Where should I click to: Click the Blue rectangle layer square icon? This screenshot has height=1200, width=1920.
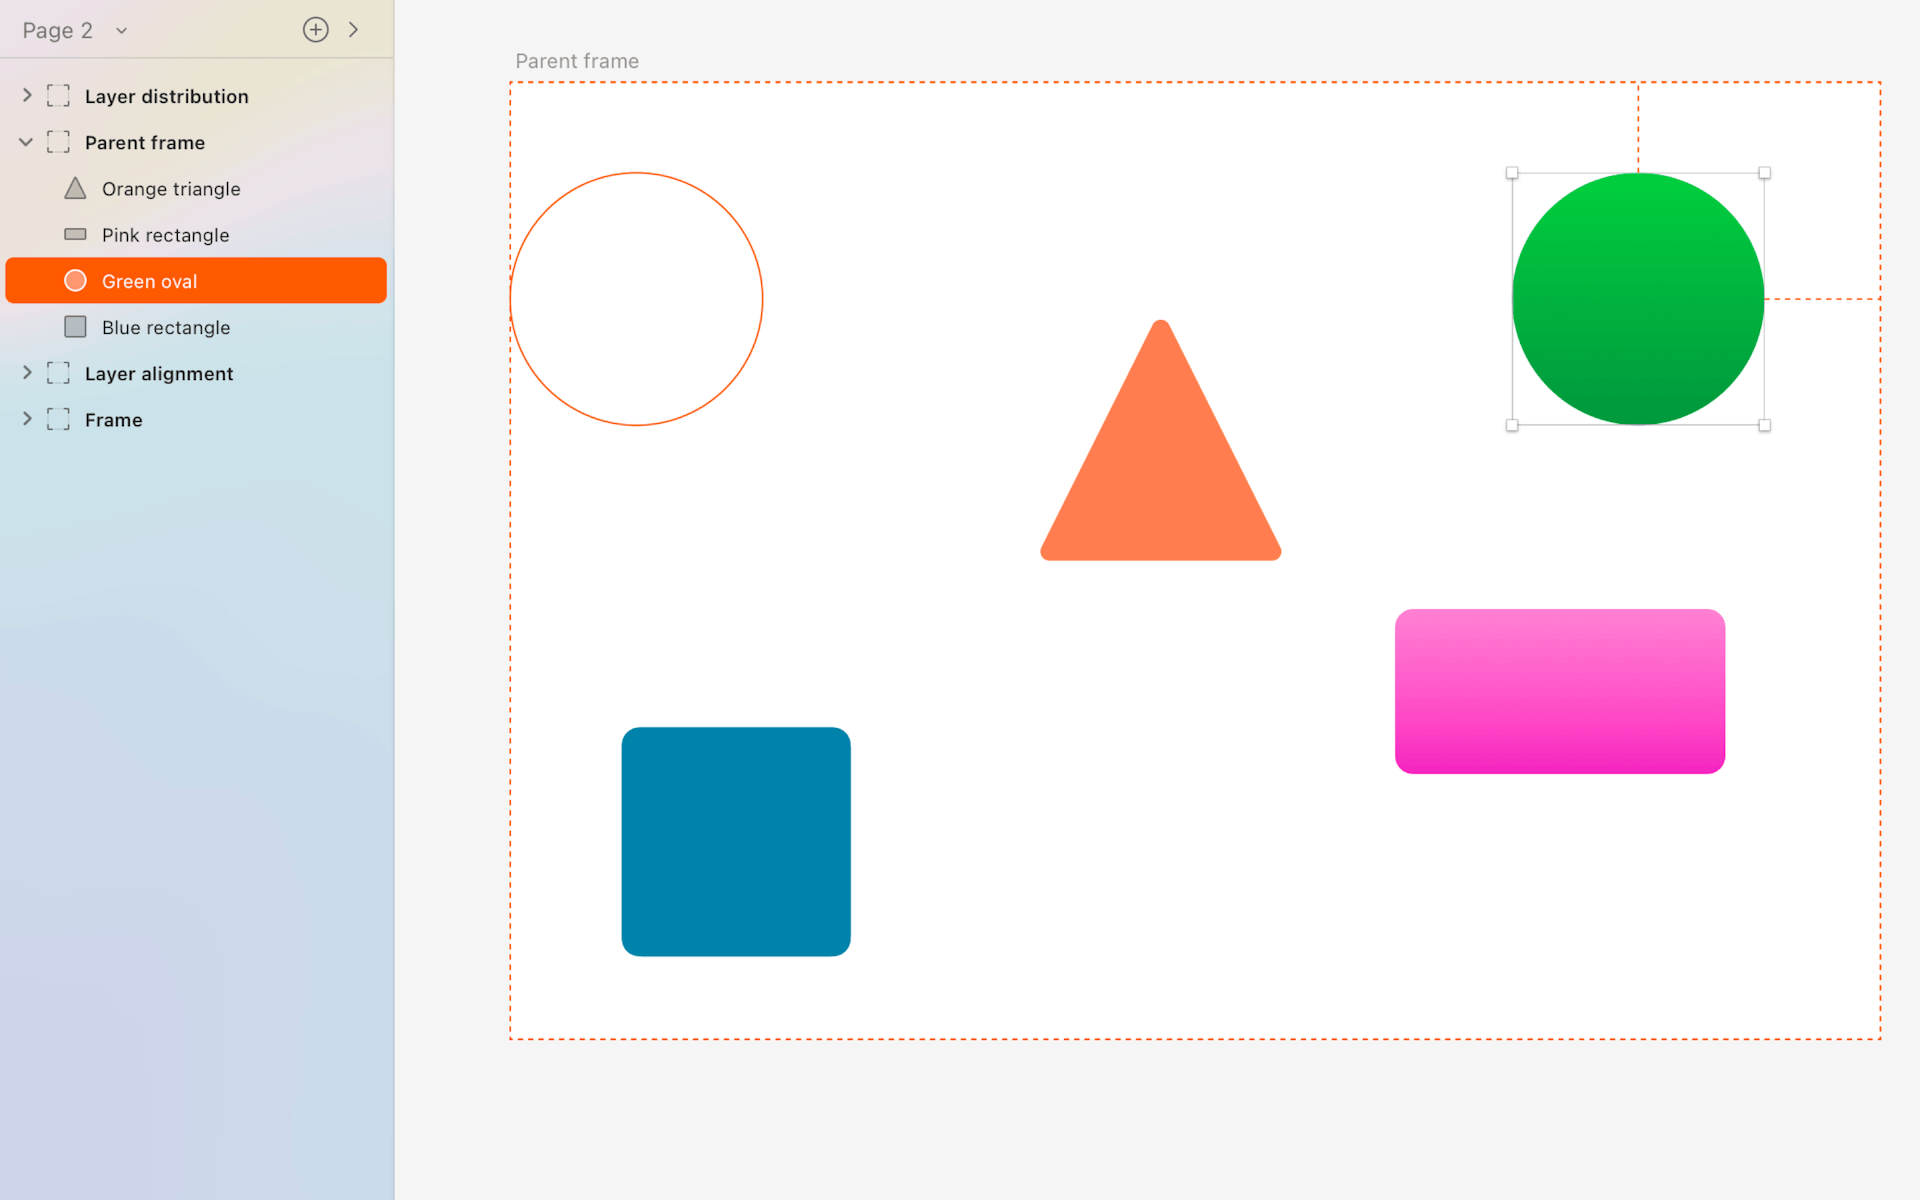point(75,327)
